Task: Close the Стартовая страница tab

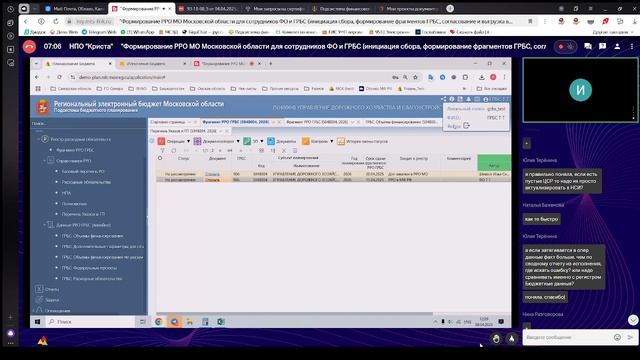Action: (x=196, y=122)
